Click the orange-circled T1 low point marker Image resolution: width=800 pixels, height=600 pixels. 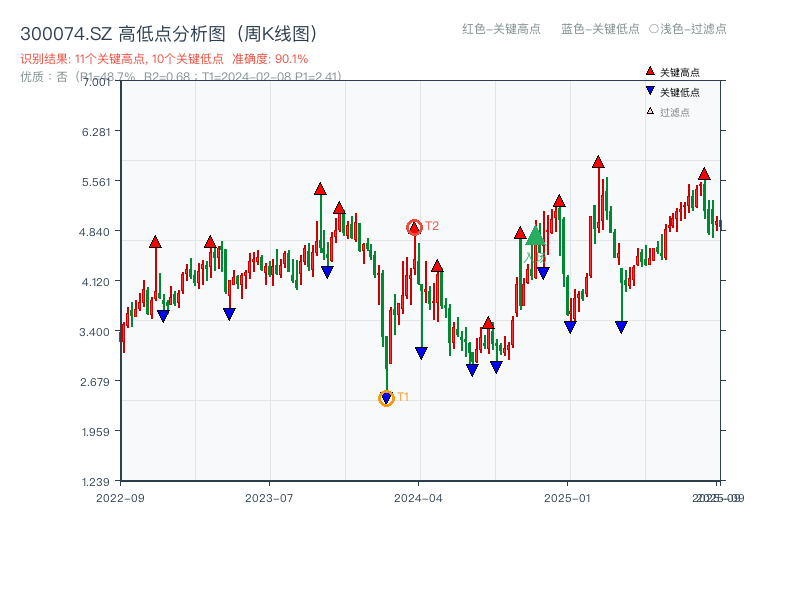pos(386,398)
